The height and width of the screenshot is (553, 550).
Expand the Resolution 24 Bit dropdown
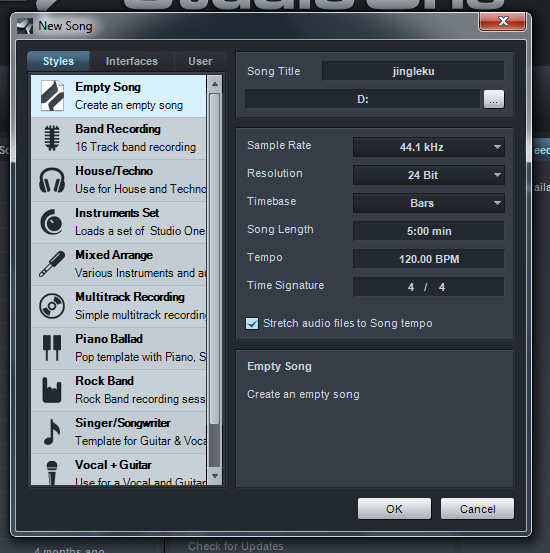(429, 175)
